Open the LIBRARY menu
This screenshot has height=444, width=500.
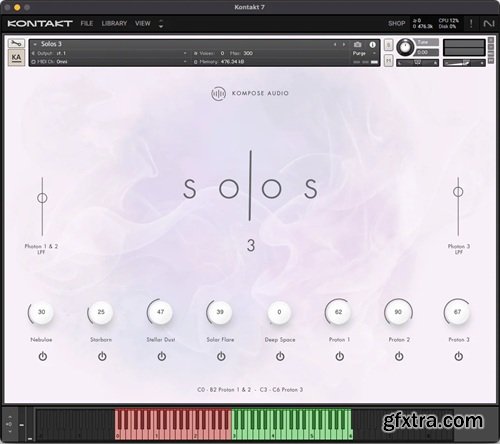[114, 23]
